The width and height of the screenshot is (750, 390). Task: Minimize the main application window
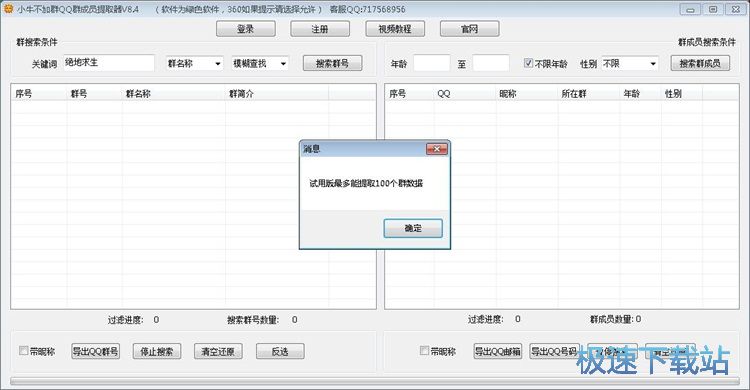point(690,9)
